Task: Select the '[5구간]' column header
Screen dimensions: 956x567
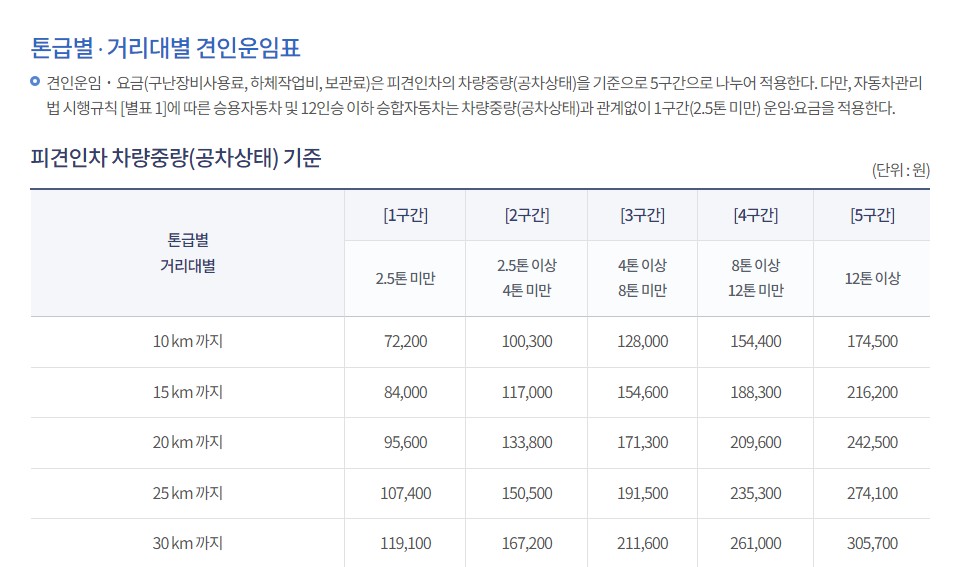Action: click(x=872, y=216)
